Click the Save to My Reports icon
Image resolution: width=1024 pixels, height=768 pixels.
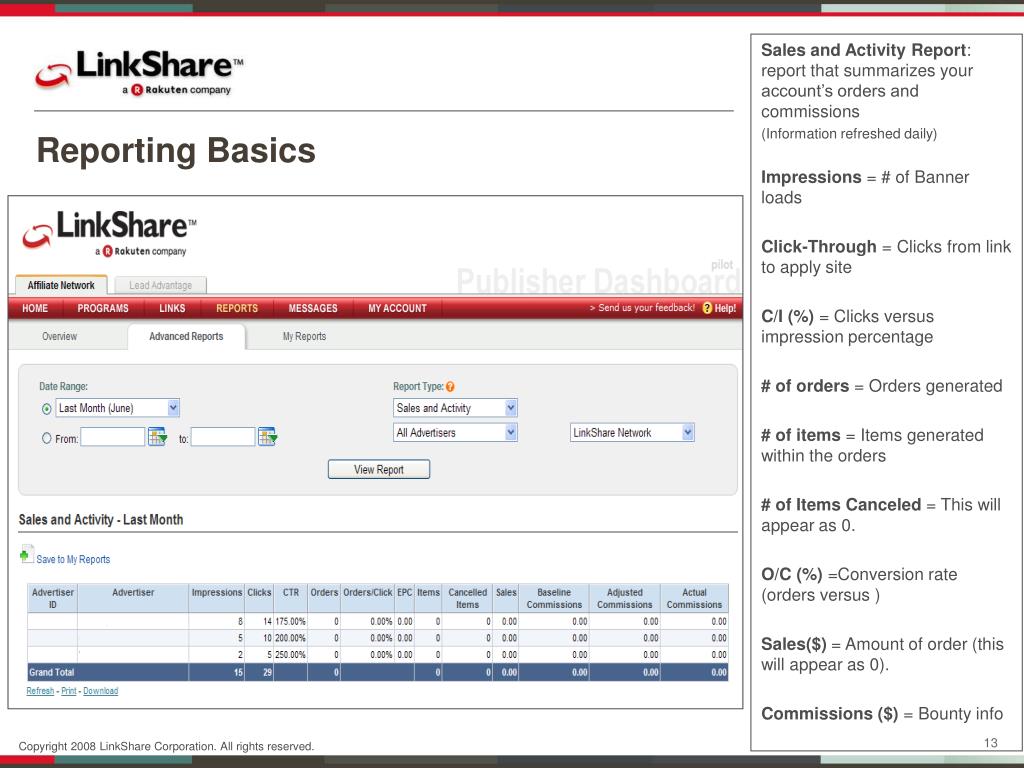click(x=27, y=554)
